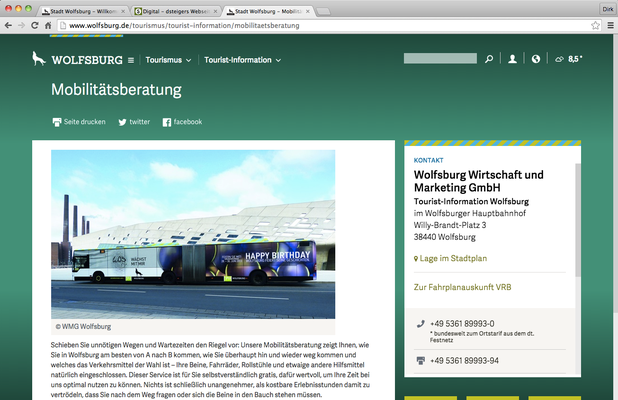Click the telephone icon in the contact box
The width and height of the screenshot is (618, 400).
pos(421,324)
